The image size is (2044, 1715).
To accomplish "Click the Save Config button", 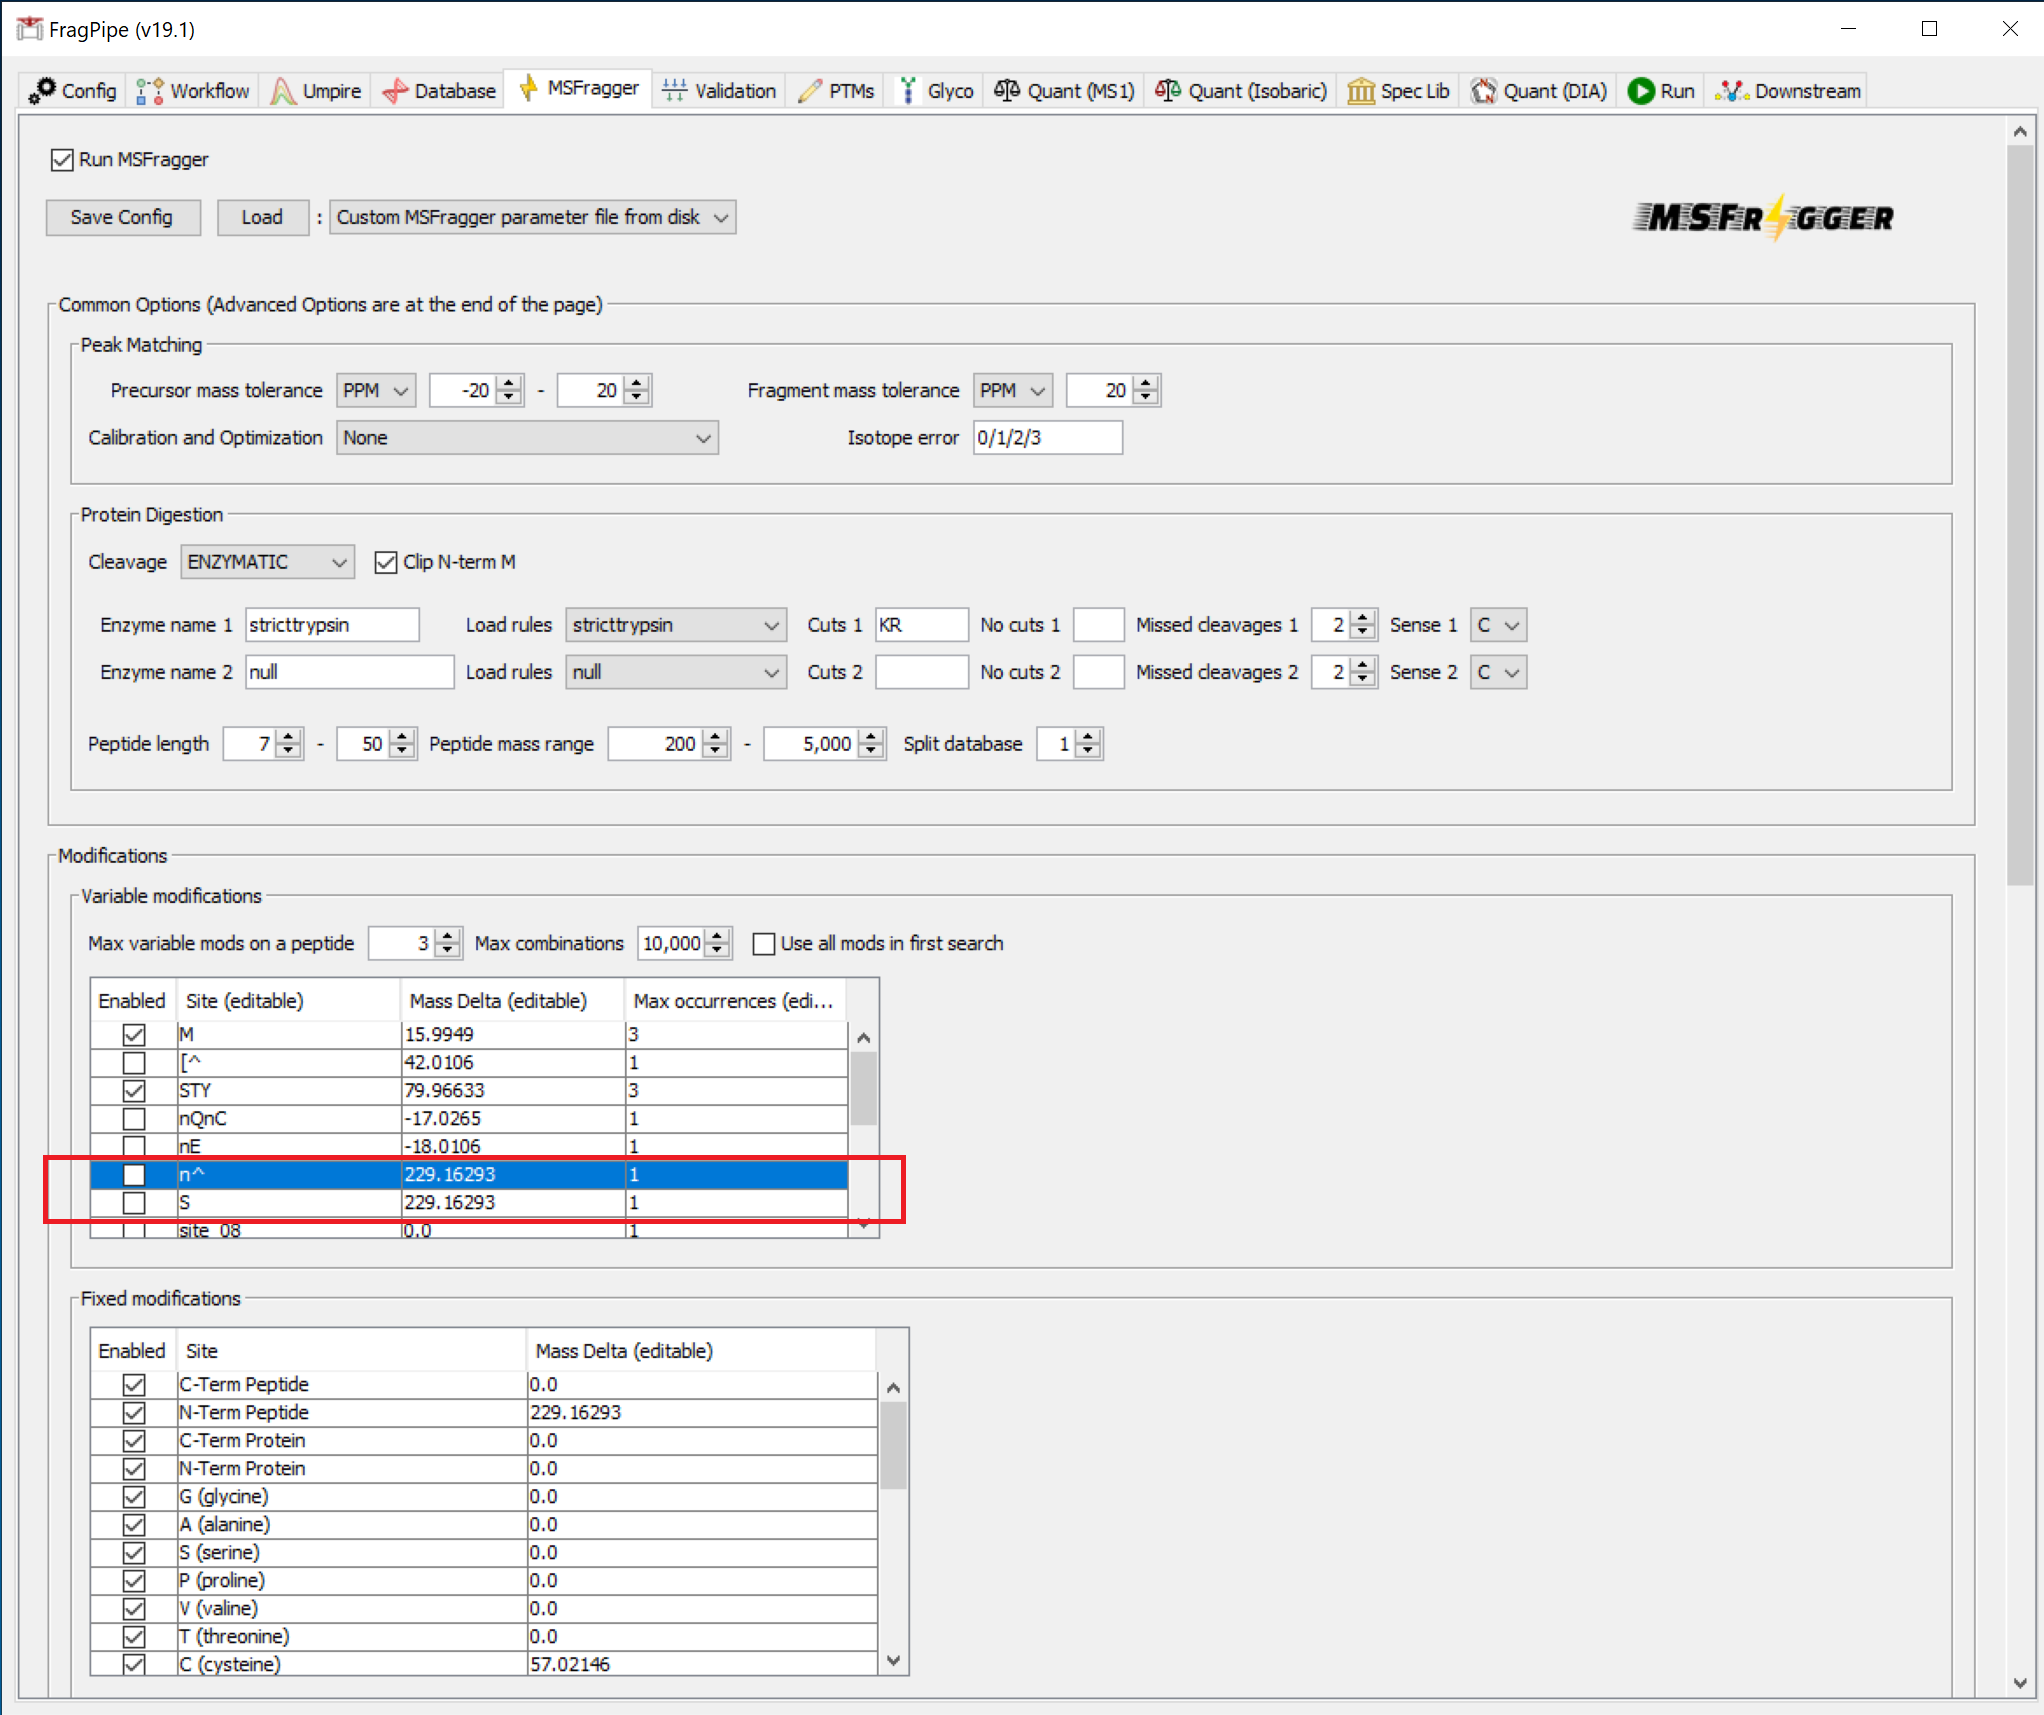I will (x=122, y=217).
